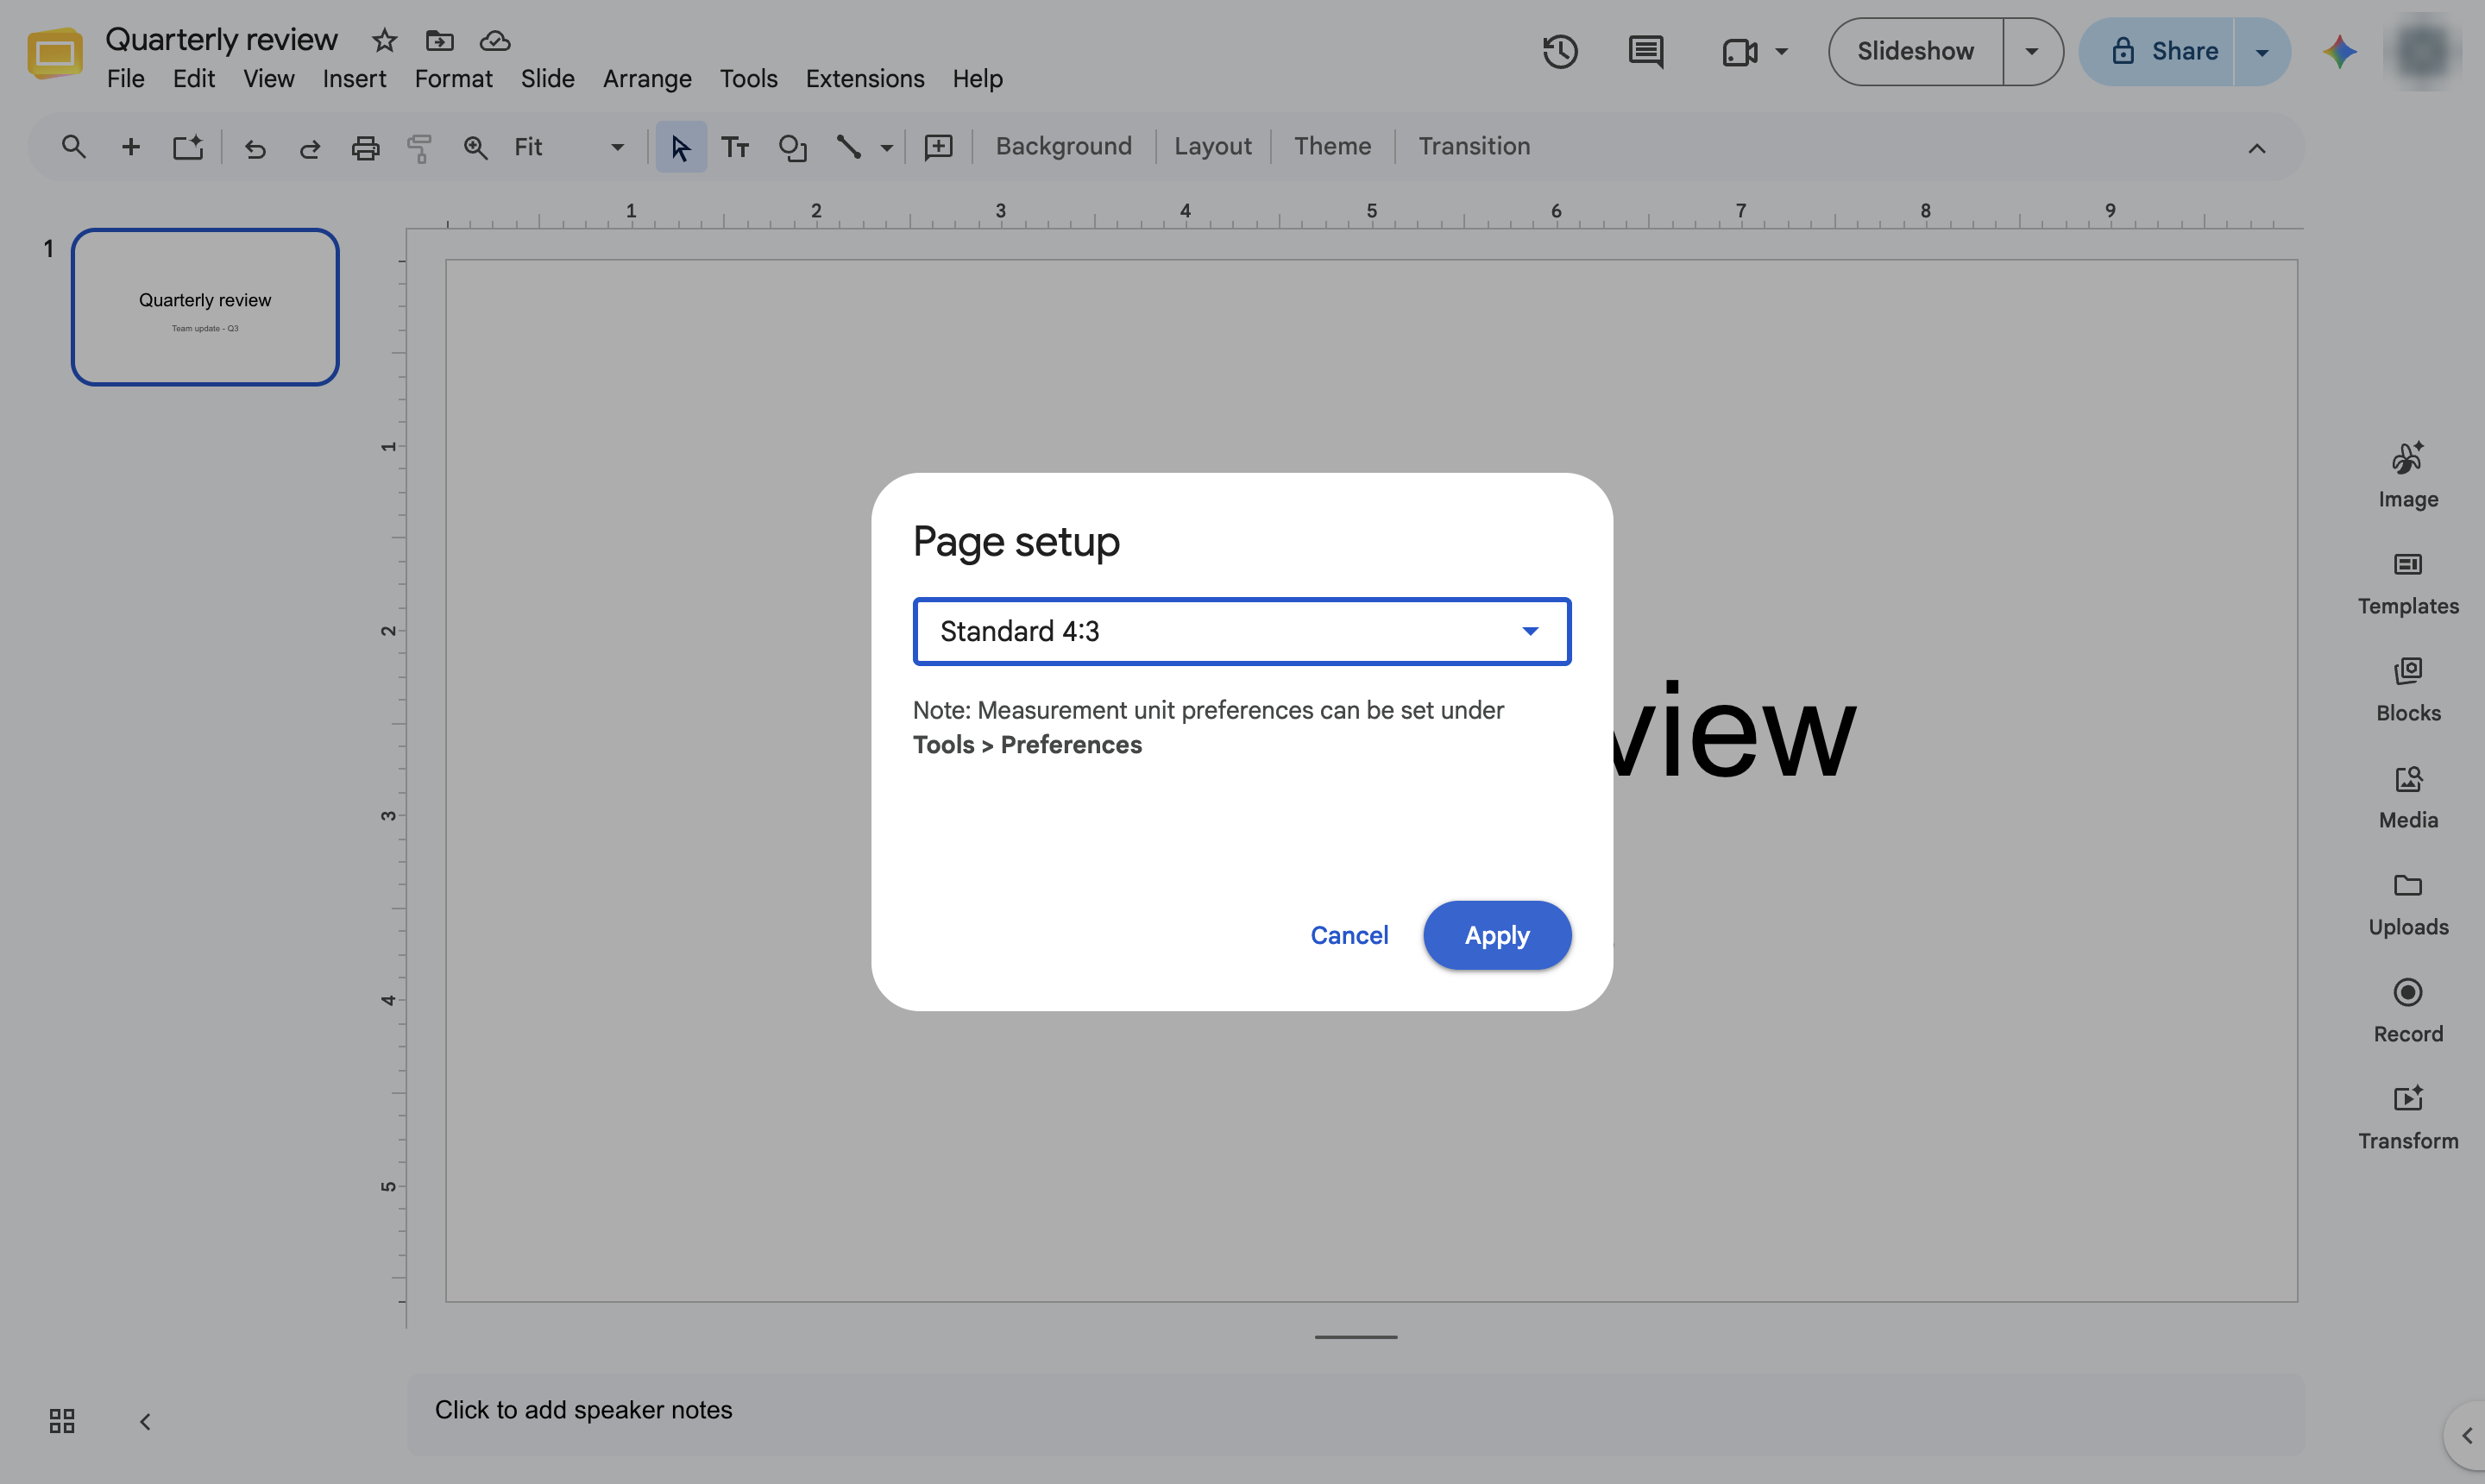Expand the Standard 4:3 dropdown
This screenshot has width=2485, height=1484.
pos(1241,631)
